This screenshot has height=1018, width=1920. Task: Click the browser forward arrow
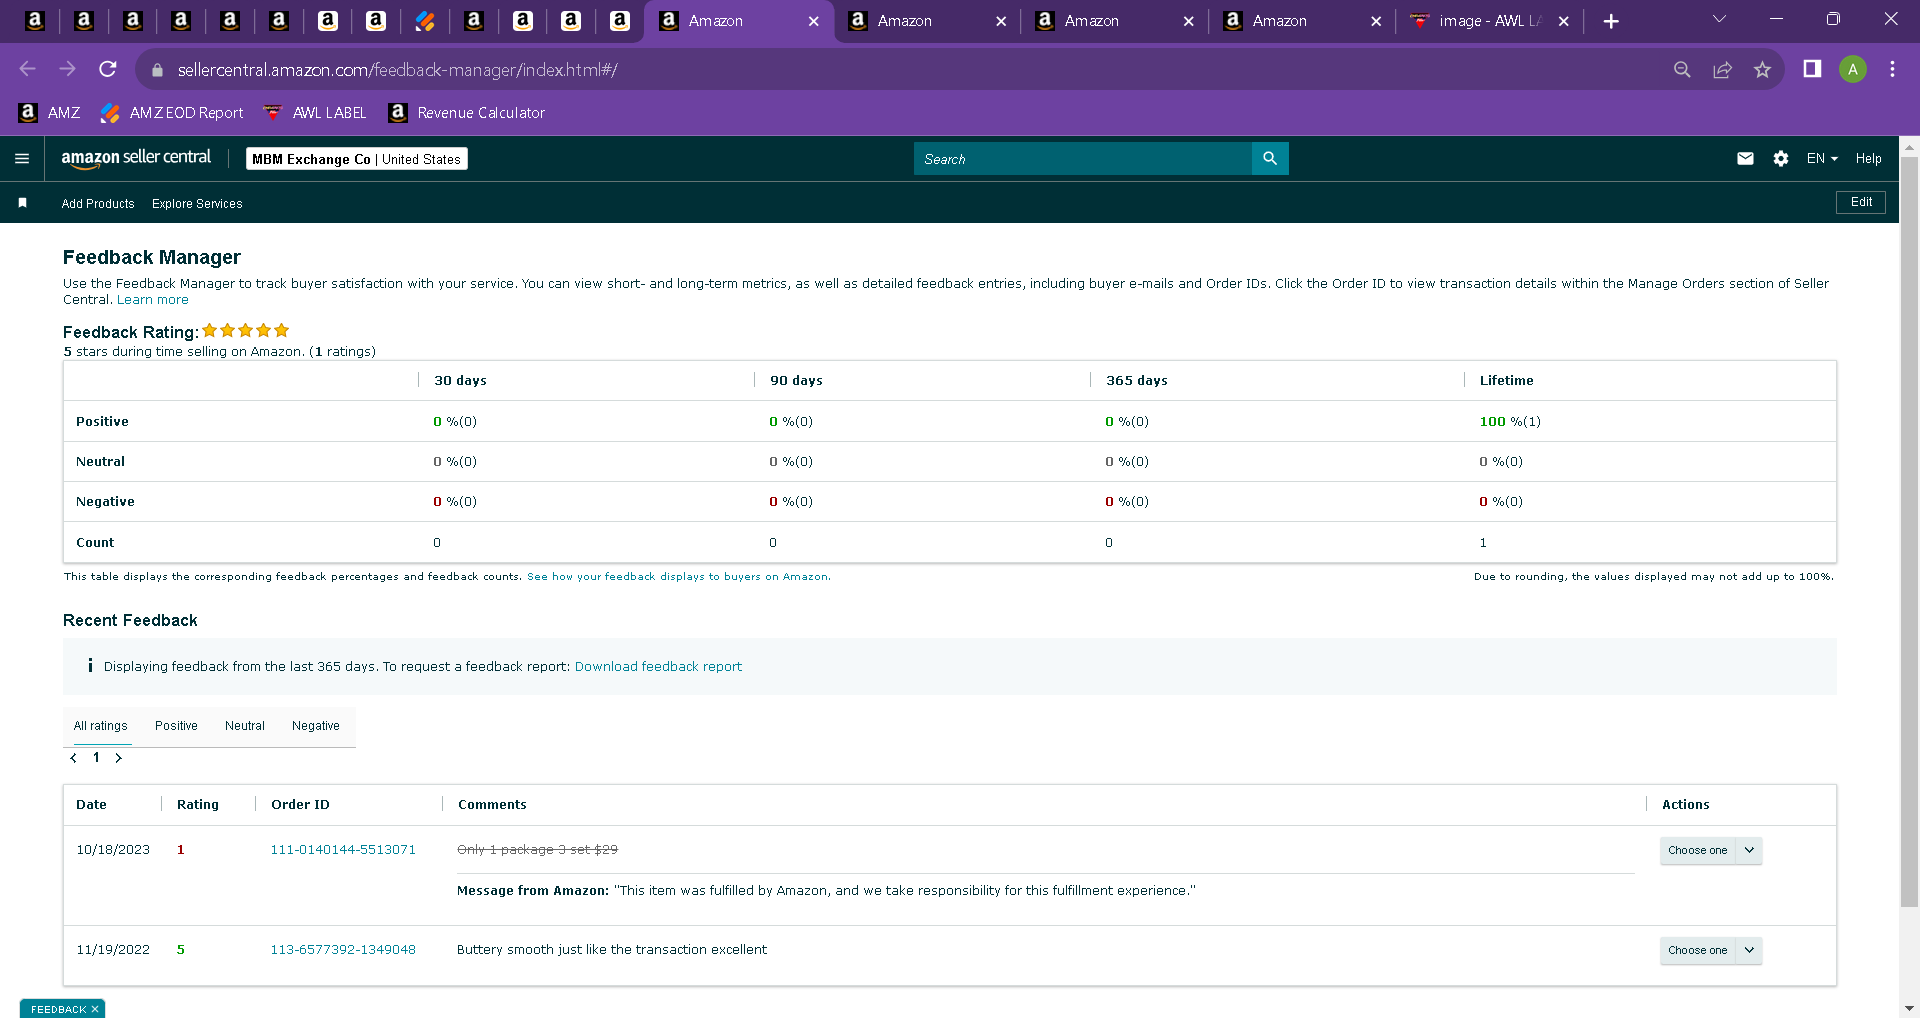(x=67, y=69)
